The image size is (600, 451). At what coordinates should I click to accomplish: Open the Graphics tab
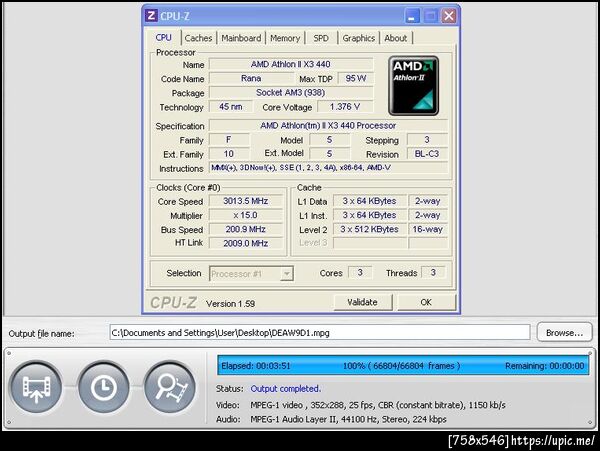(359, 38)
